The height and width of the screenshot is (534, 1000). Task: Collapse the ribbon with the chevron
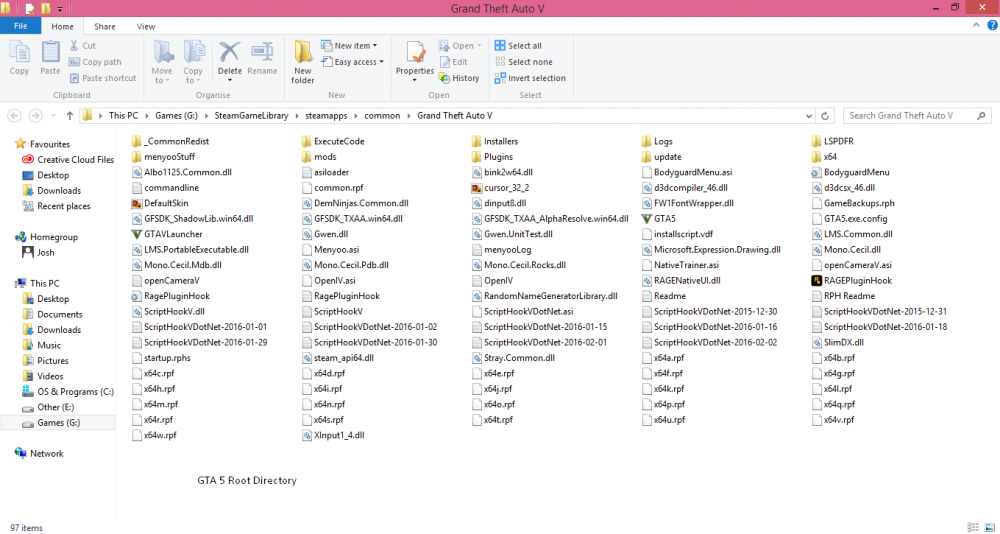[x=976, y=26]
